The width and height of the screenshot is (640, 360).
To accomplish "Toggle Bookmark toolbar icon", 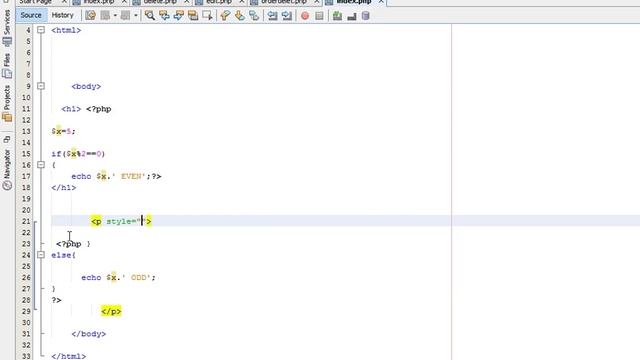I will (x=254, y=16).
